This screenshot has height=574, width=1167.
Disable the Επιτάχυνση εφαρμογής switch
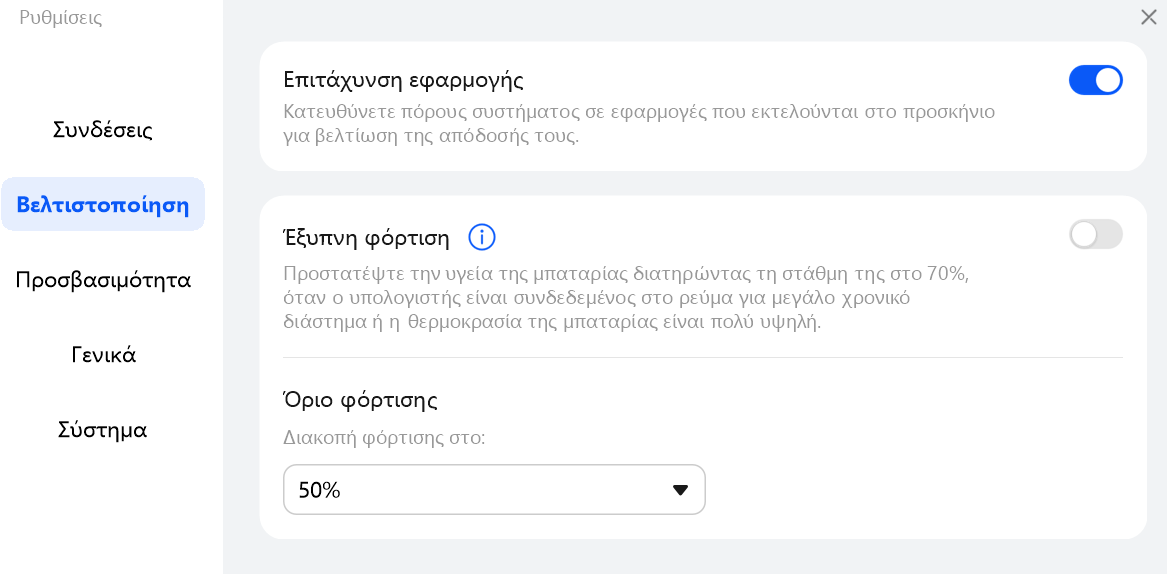pyautogui.click(x=1096, y=80)
